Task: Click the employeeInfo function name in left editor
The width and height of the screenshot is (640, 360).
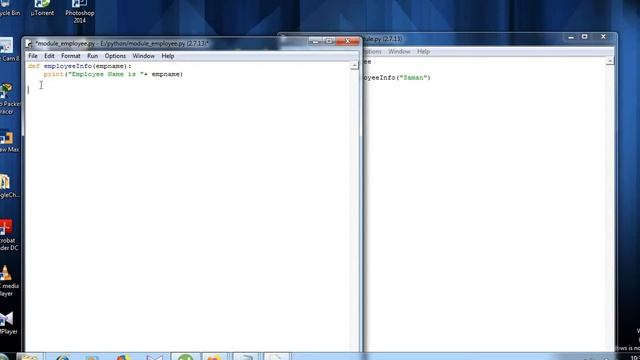Action: [x=68, y=66]
